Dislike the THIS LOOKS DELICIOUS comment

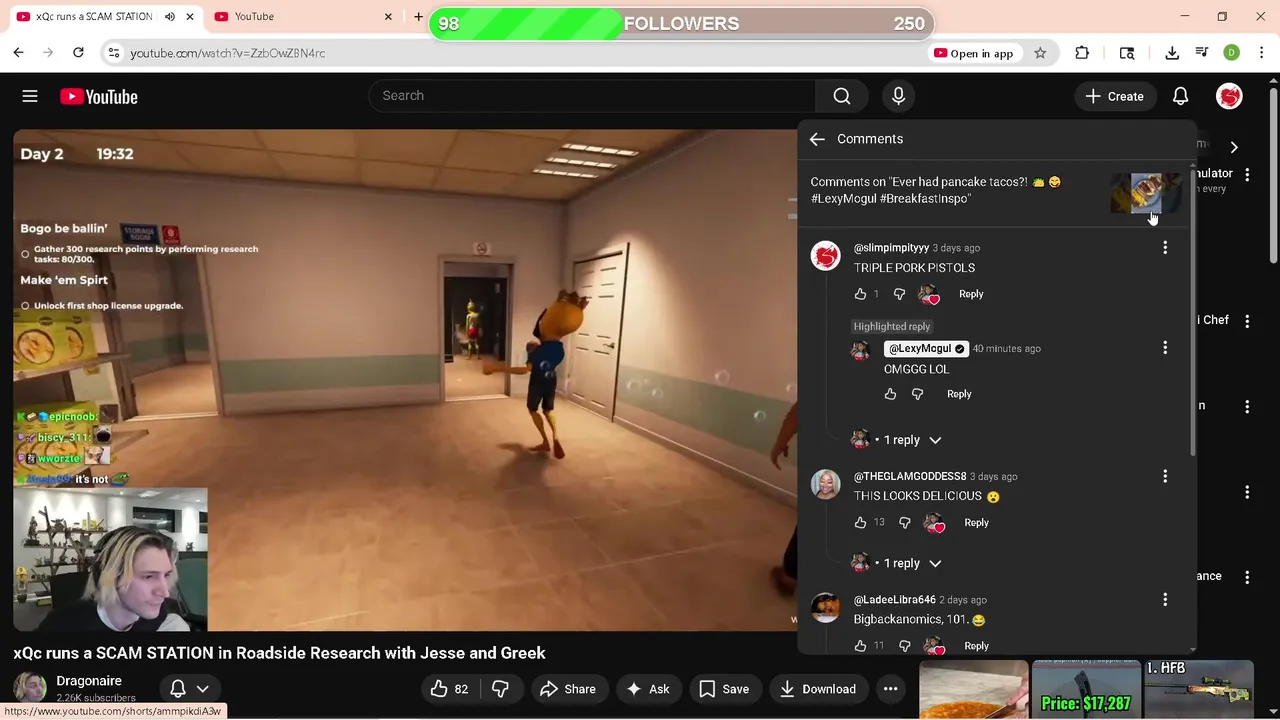tap(905, 522)
